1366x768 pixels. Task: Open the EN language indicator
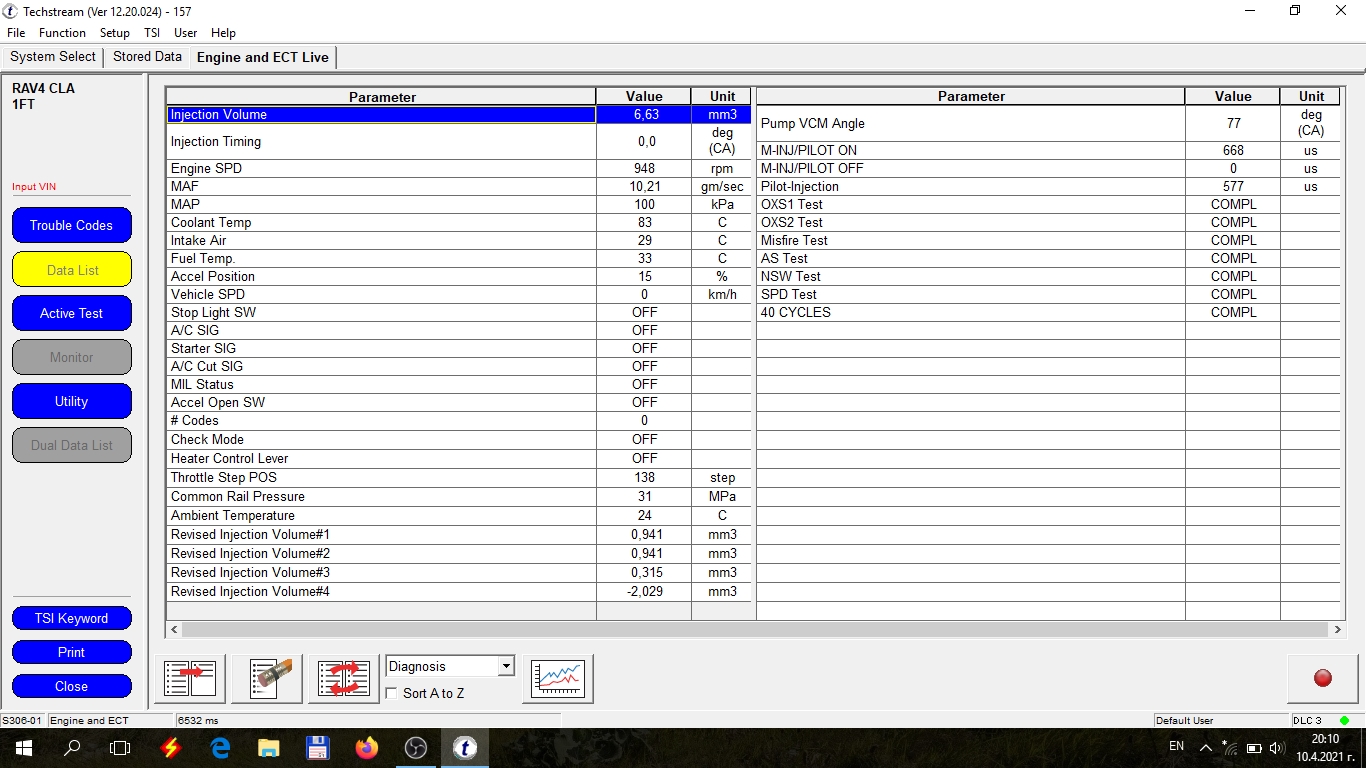coord(1176,746)
